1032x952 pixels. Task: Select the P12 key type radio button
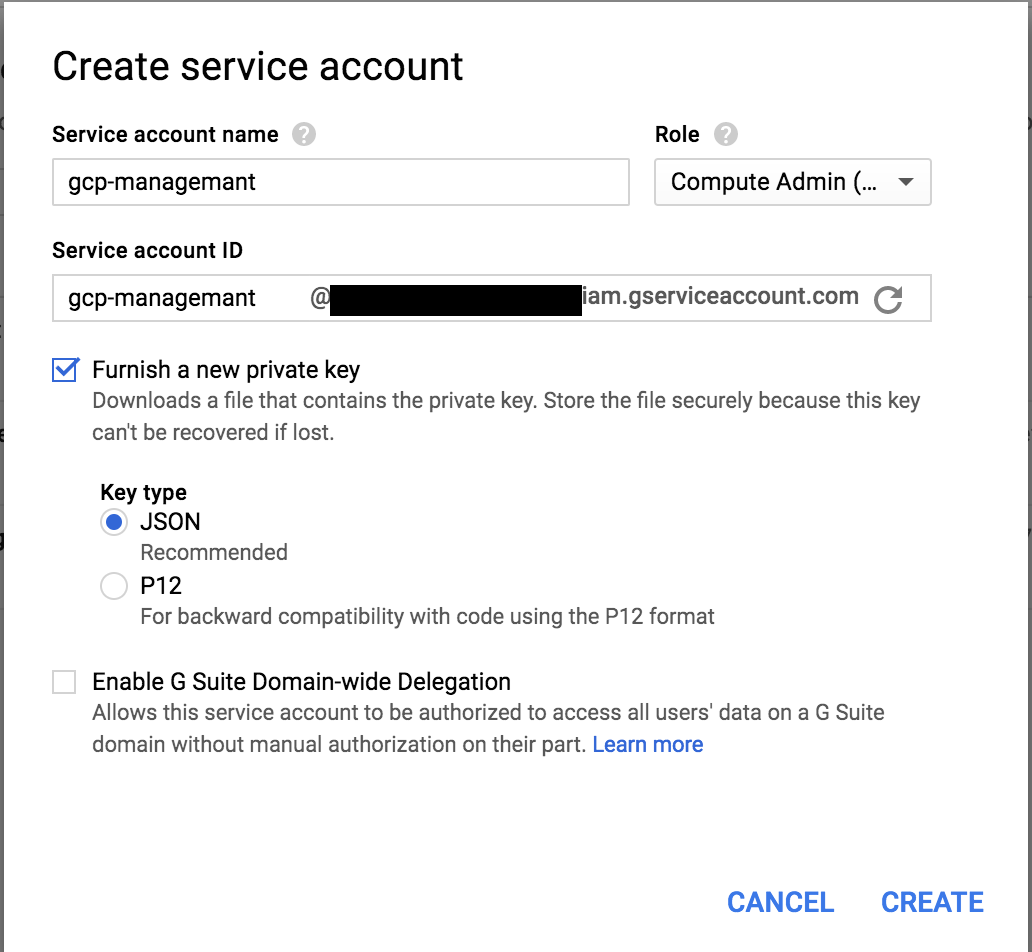click(x=114, y=586)
